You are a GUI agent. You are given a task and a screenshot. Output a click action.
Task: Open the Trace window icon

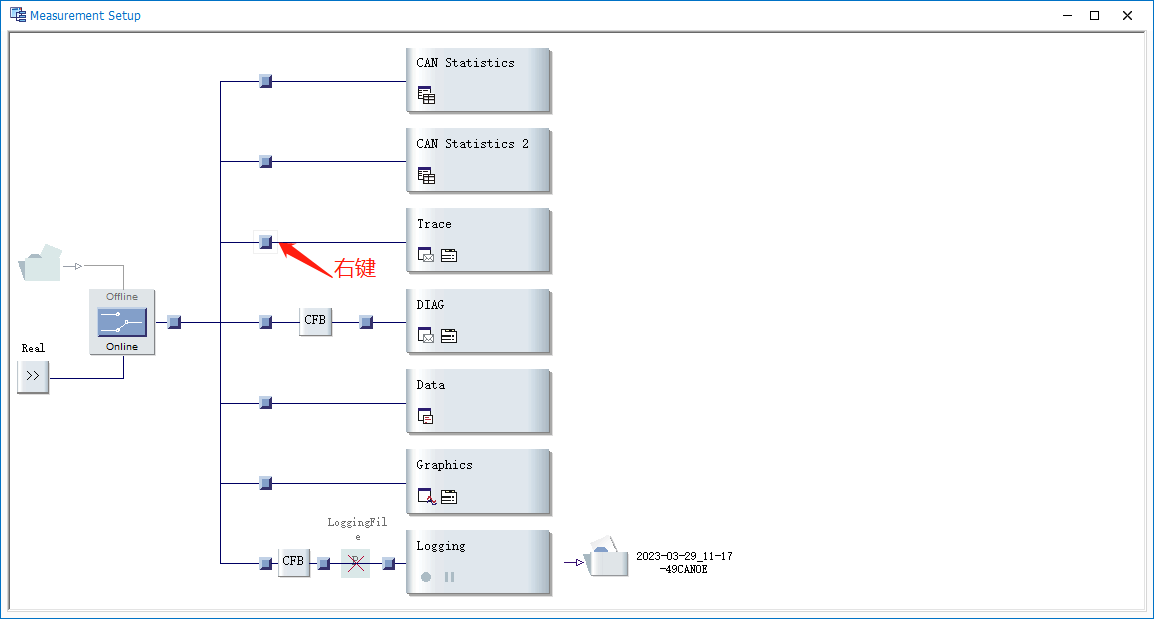coord(425,254)
